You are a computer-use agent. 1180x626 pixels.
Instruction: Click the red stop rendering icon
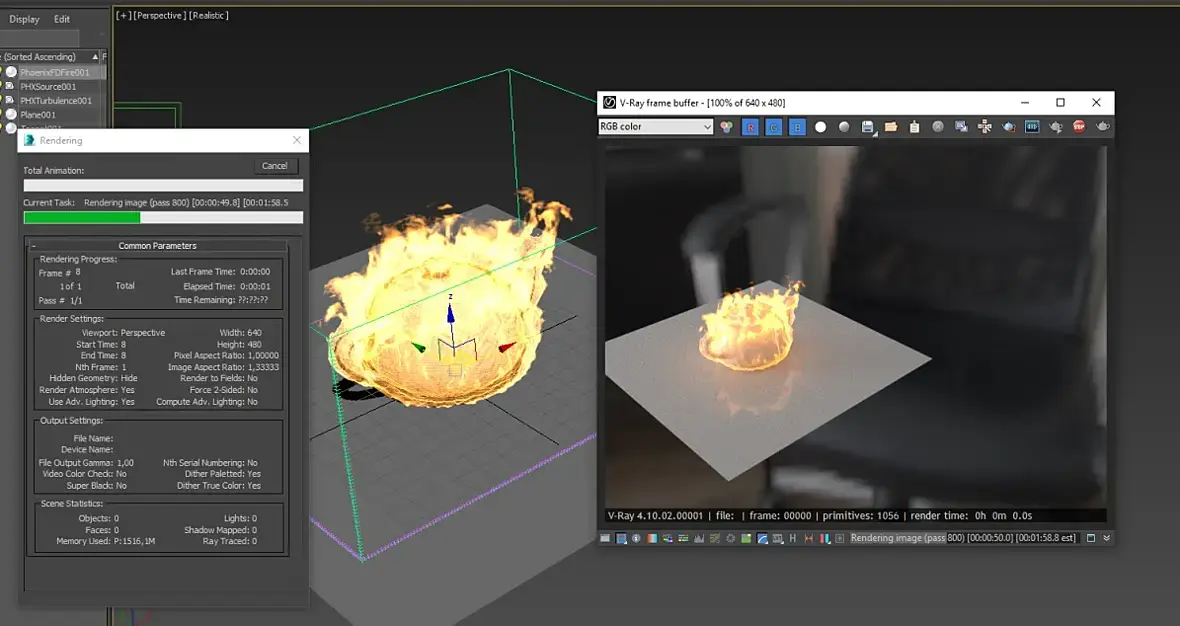pos(1079,127)
